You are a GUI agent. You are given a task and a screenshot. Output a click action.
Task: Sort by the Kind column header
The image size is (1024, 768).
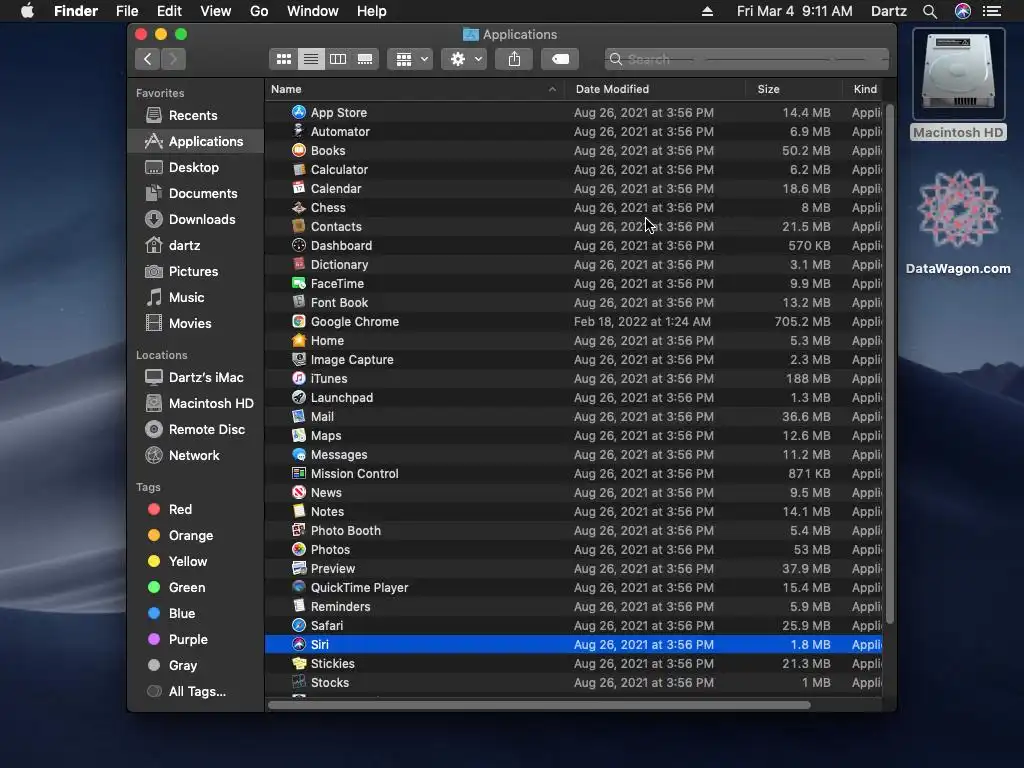(865, 89)
